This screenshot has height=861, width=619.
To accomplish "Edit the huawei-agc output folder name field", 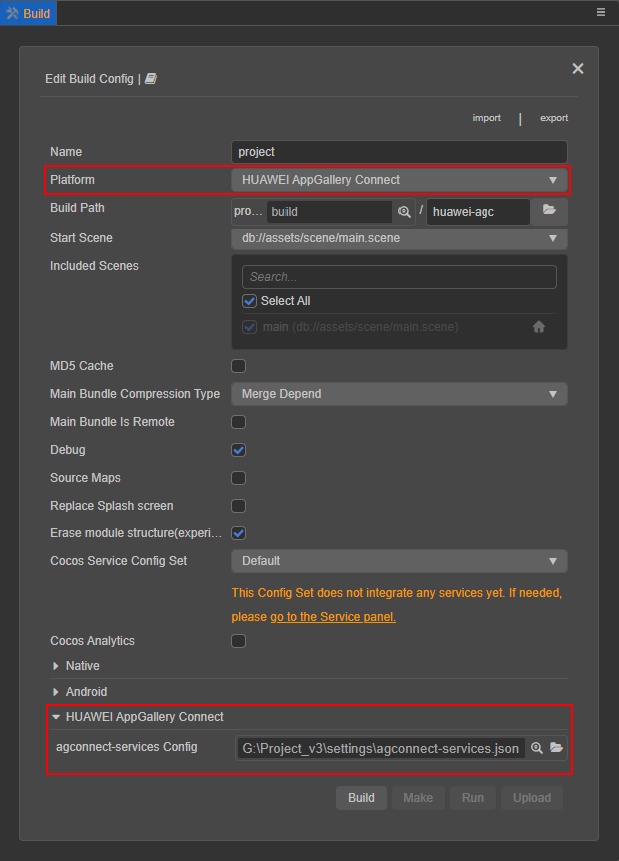I will coord(478,212).
